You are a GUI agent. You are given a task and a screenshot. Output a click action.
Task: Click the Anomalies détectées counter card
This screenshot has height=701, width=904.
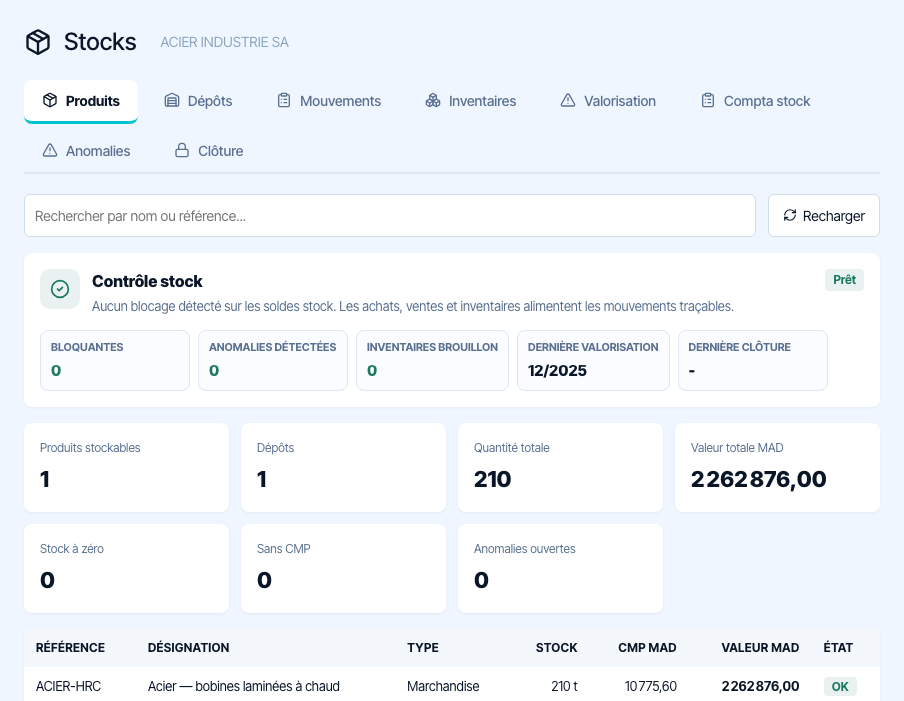[273, 360]
